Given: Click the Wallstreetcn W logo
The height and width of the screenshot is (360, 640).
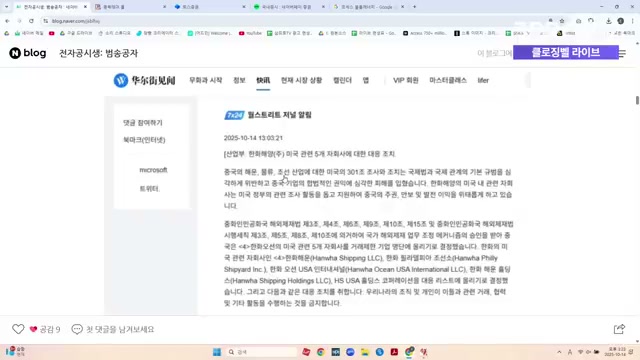Looking at the screenshot, I should [121, 80].
